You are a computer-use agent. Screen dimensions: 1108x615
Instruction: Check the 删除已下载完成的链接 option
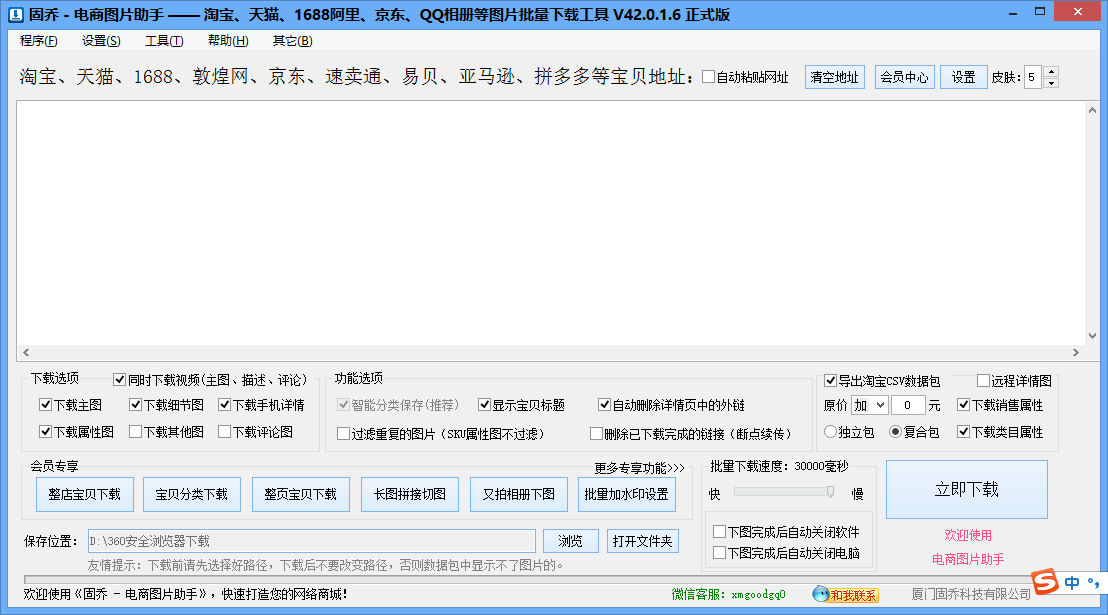(x=596, y=432)
